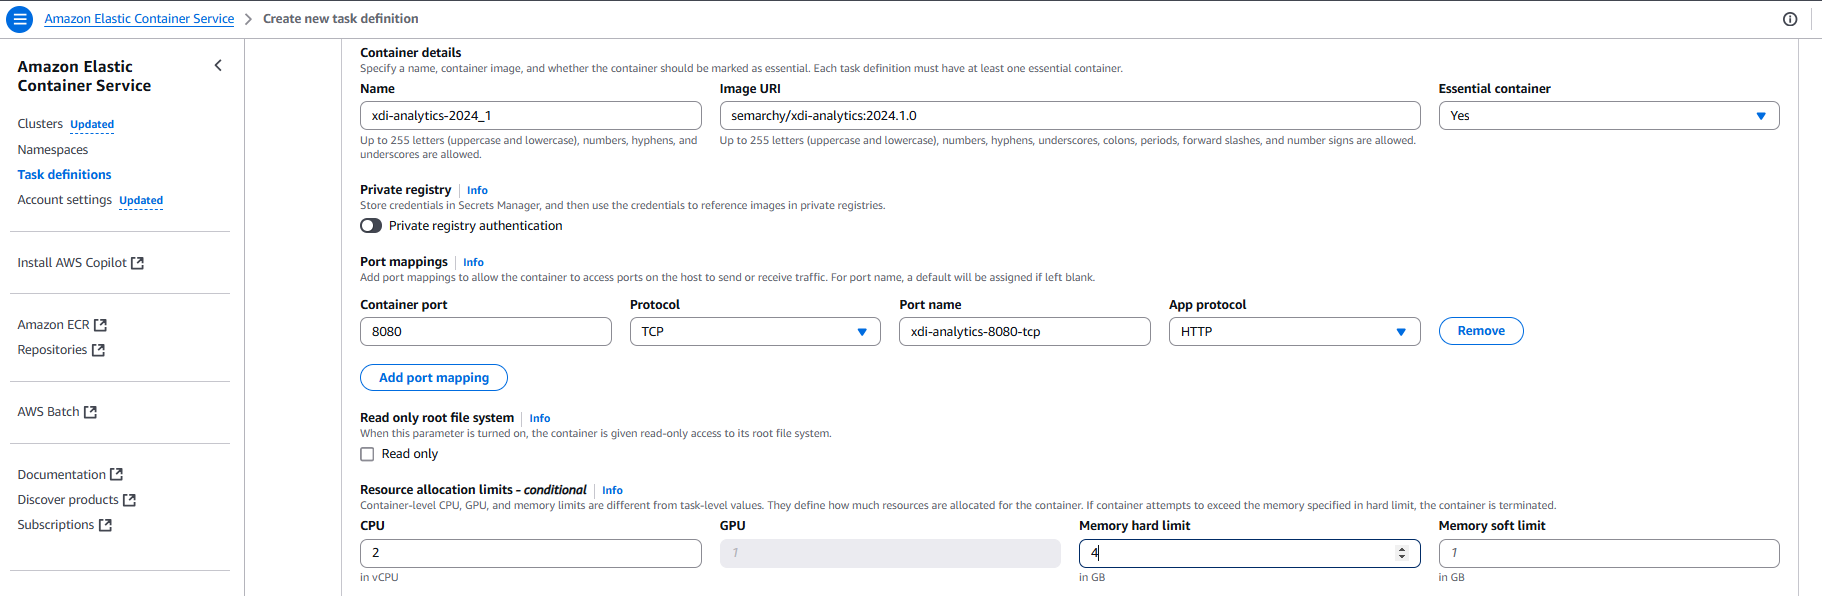The height and width of the screenshot is (596, 1822).
Task: Open Info link next to Port mappings
Action: click(473, 262)
